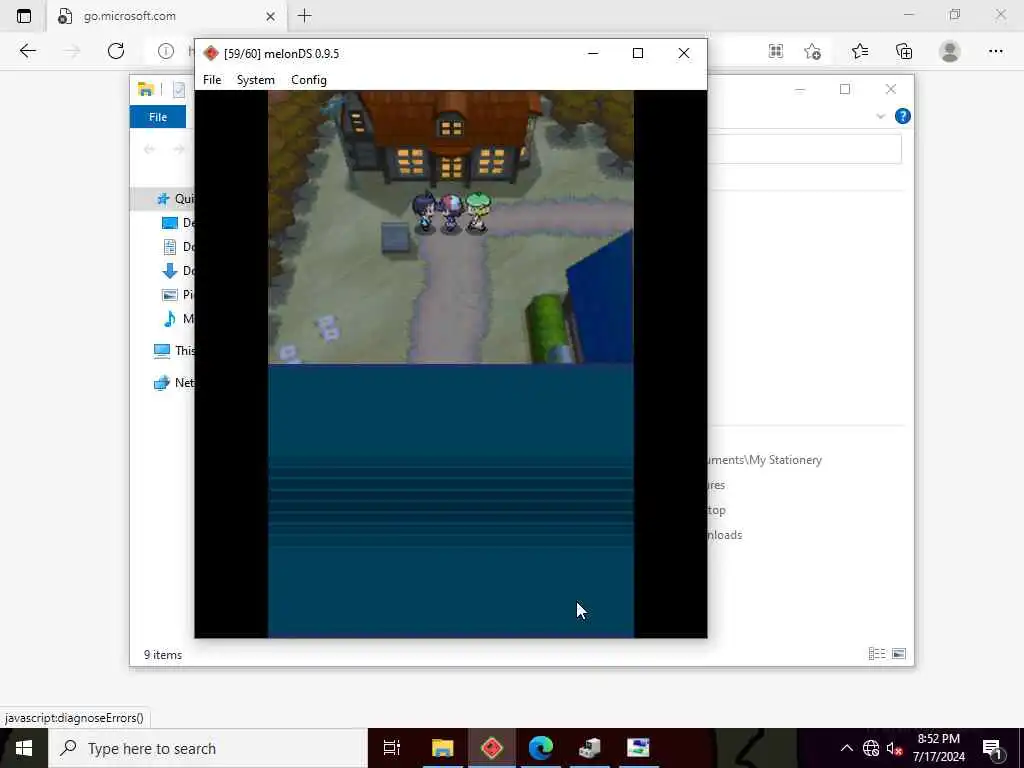Click the taskbar search box

click(208, 748)
